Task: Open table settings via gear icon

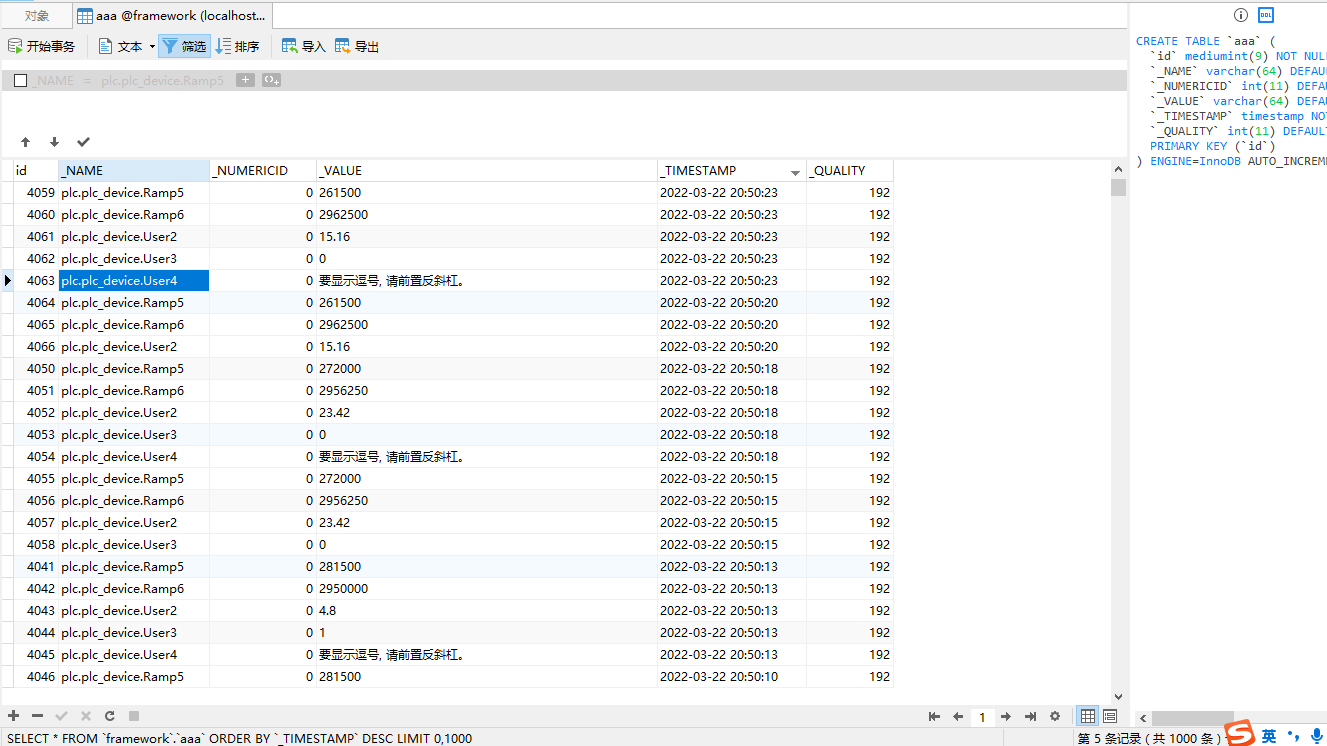Action: click(x=1054, y=716)
